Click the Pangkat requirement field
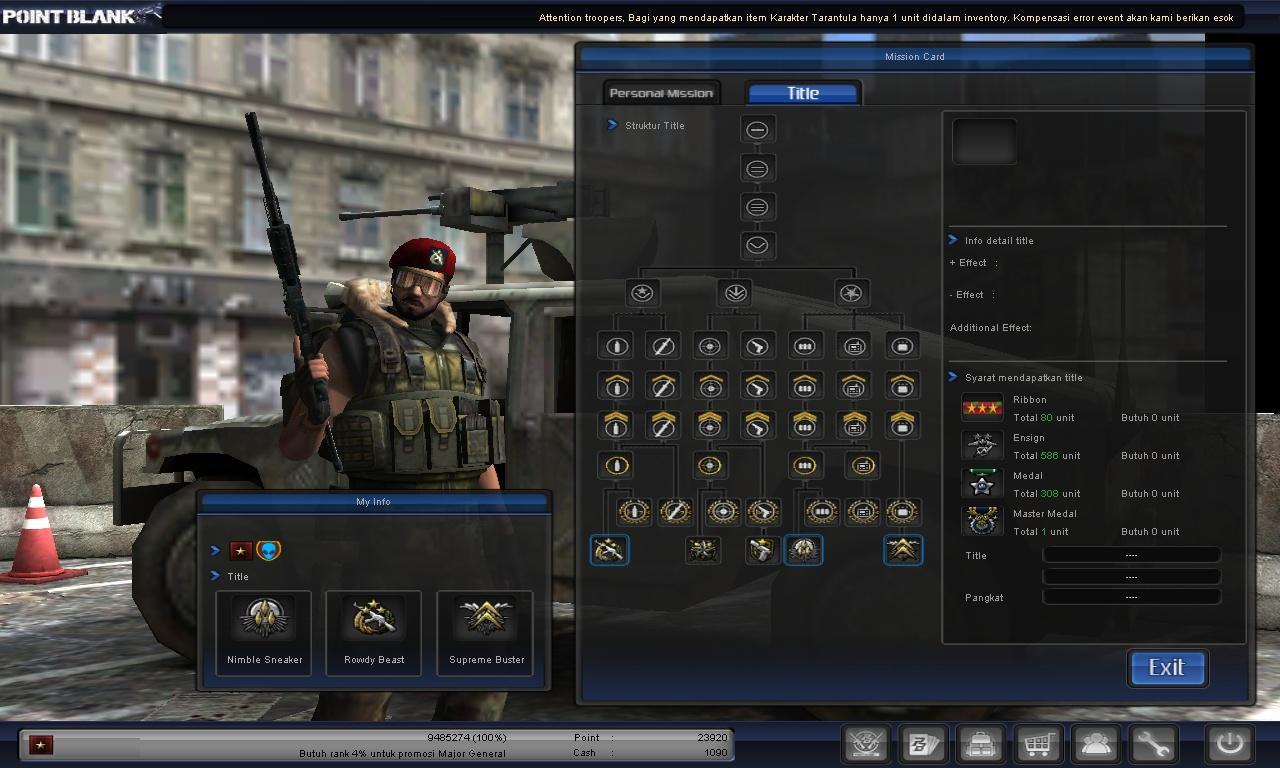 click(x=1131, y=597)
